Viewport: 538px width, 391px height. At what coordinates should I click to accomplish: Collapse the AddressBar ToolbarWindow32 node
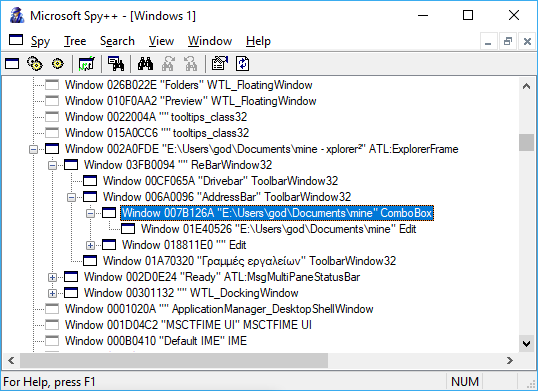pyautogui.click(x=71, y=197)
